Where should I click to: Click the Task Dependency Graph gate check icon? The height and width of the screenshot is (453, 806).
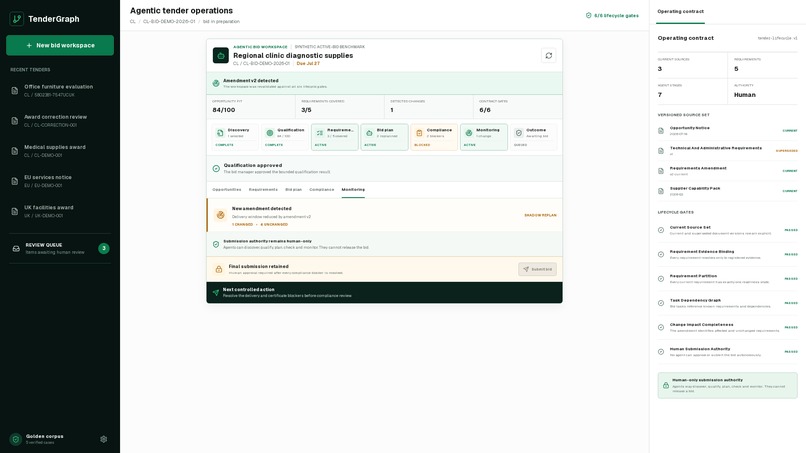click(x=661, y=303)
